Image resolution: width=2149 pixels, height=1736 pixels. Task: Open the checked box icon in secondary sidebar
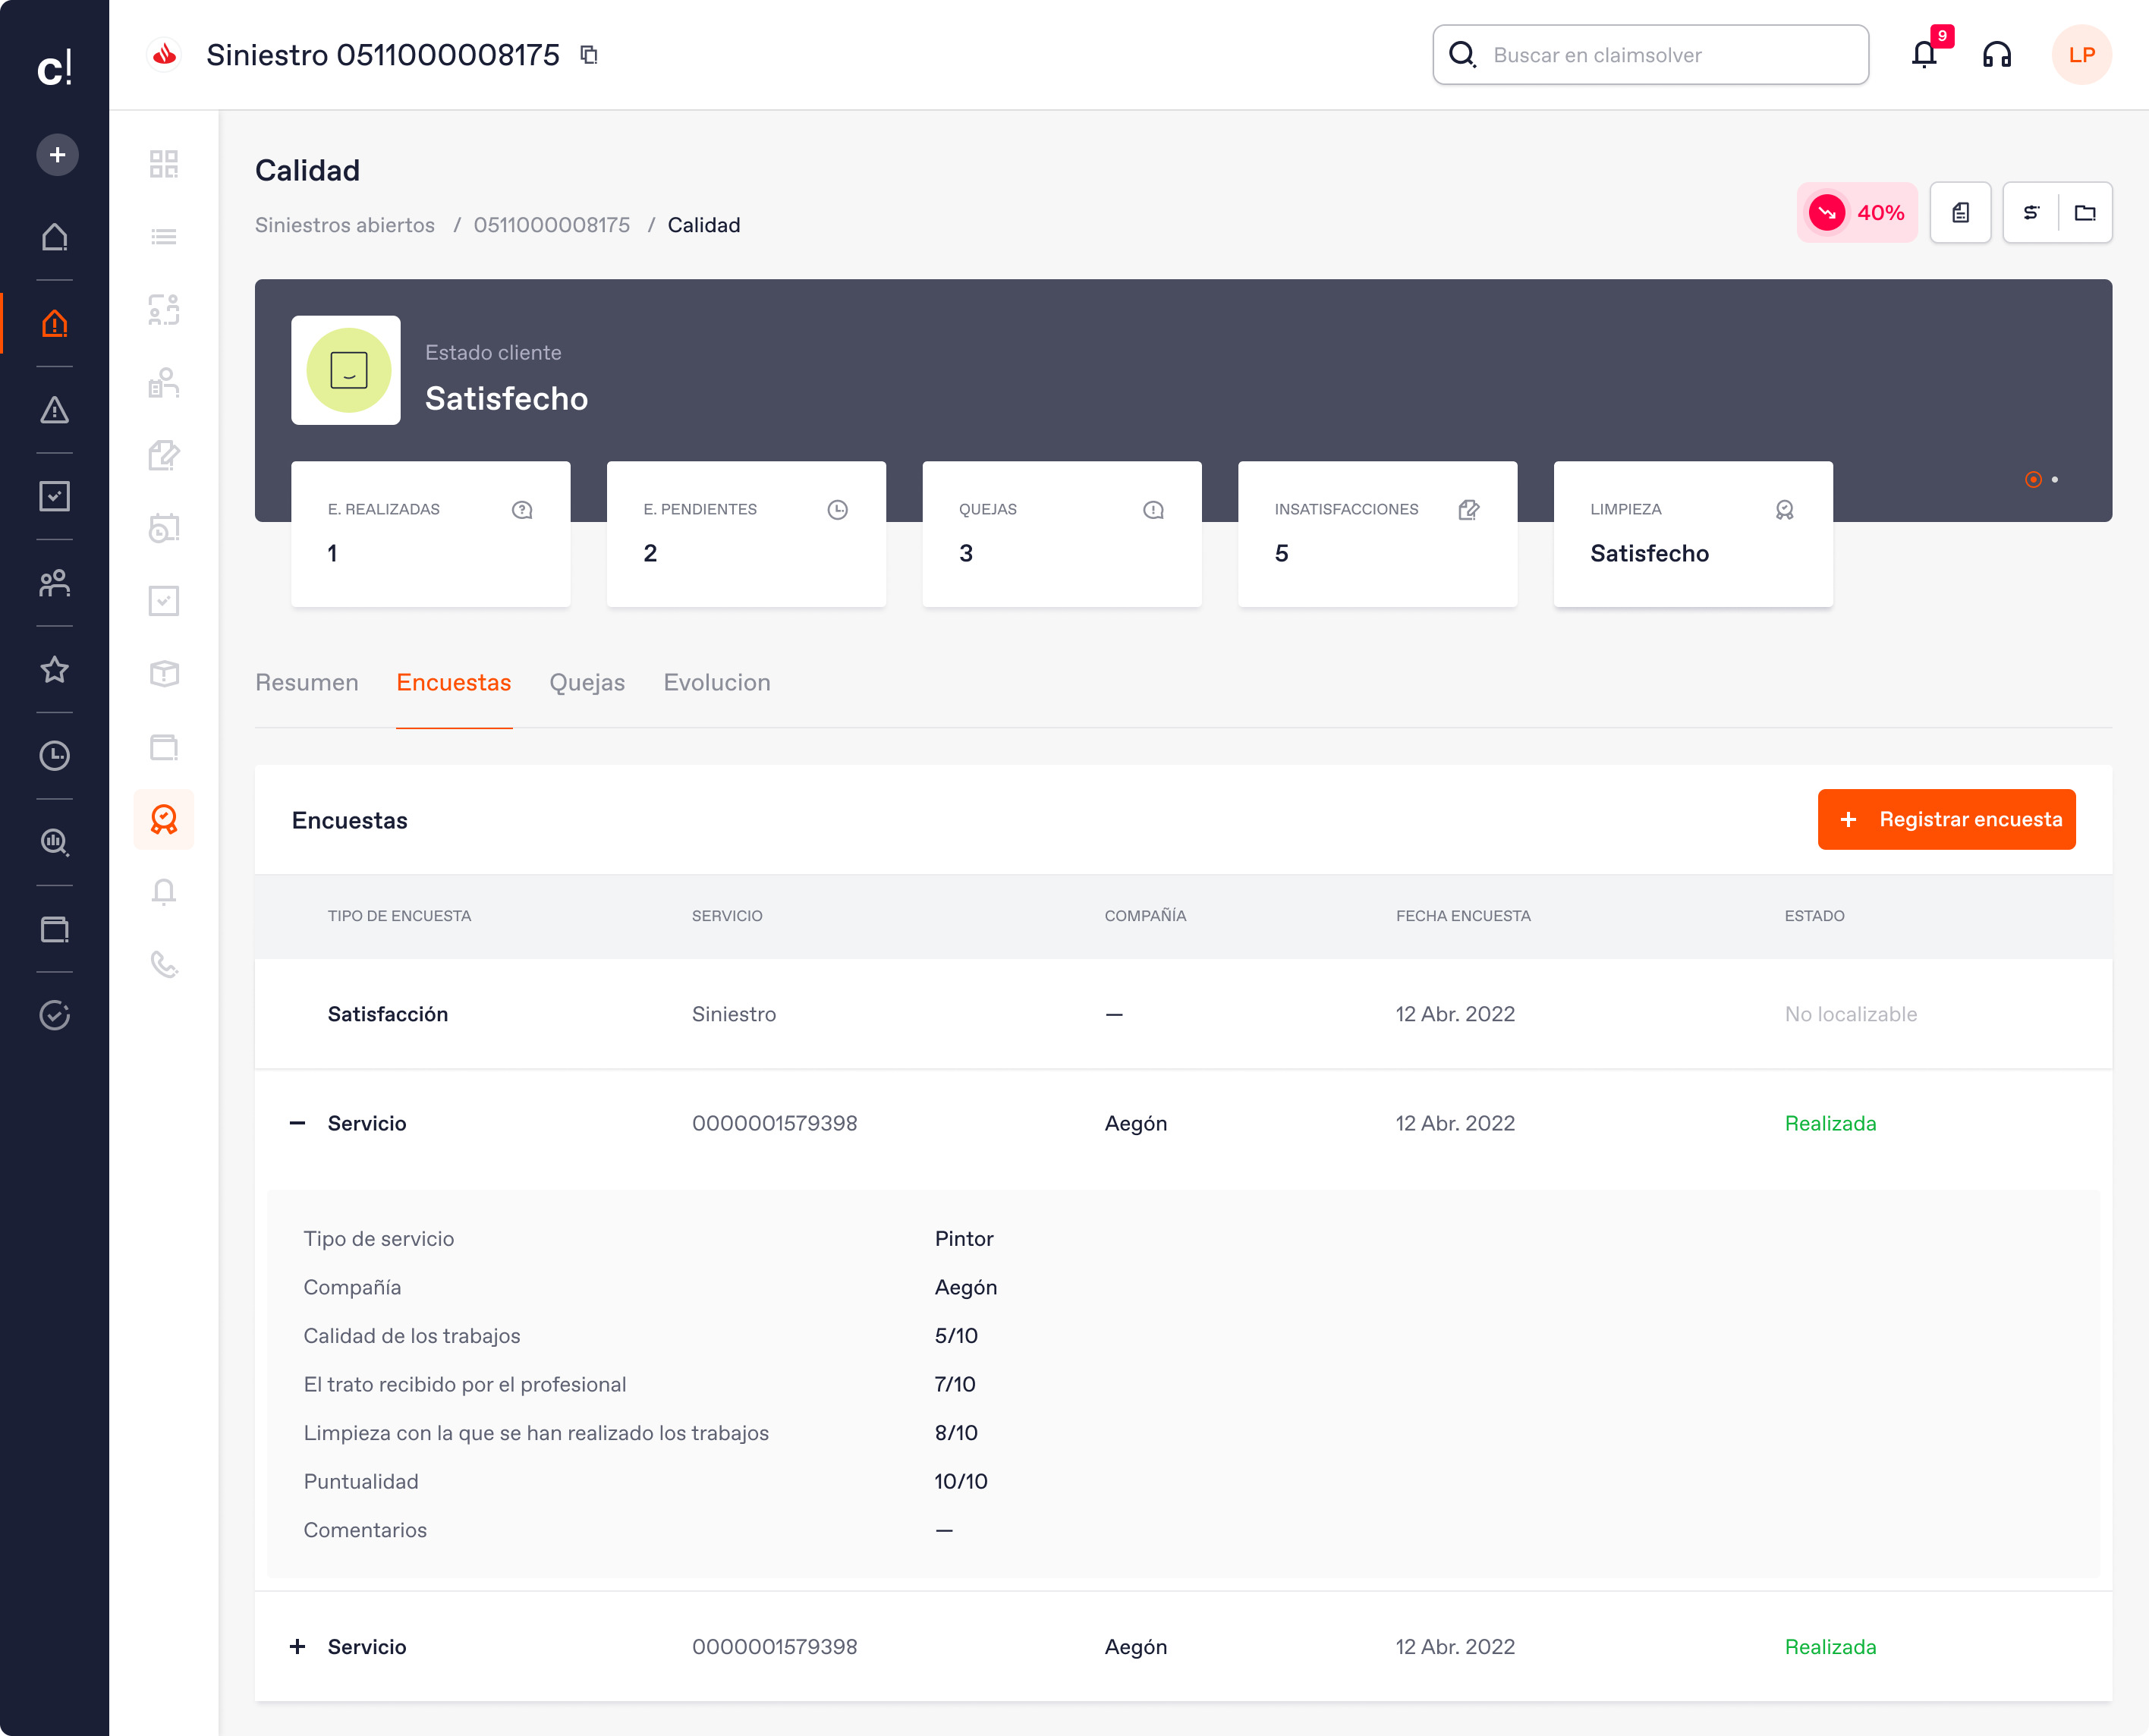click(x=164, y=601)
